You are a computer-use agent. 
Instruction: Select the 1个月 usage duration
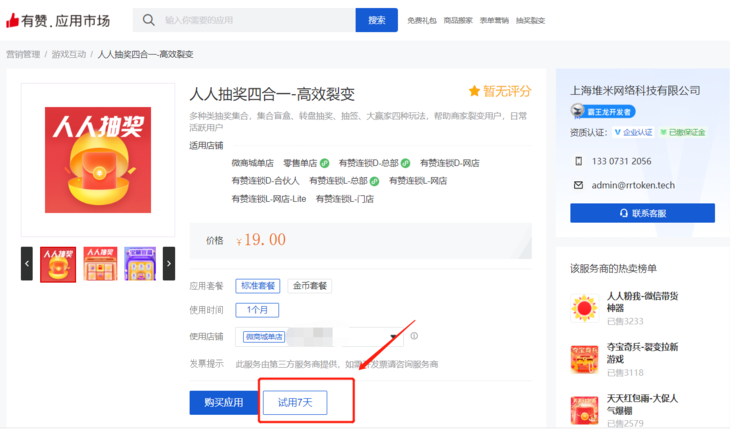(257, 310)
